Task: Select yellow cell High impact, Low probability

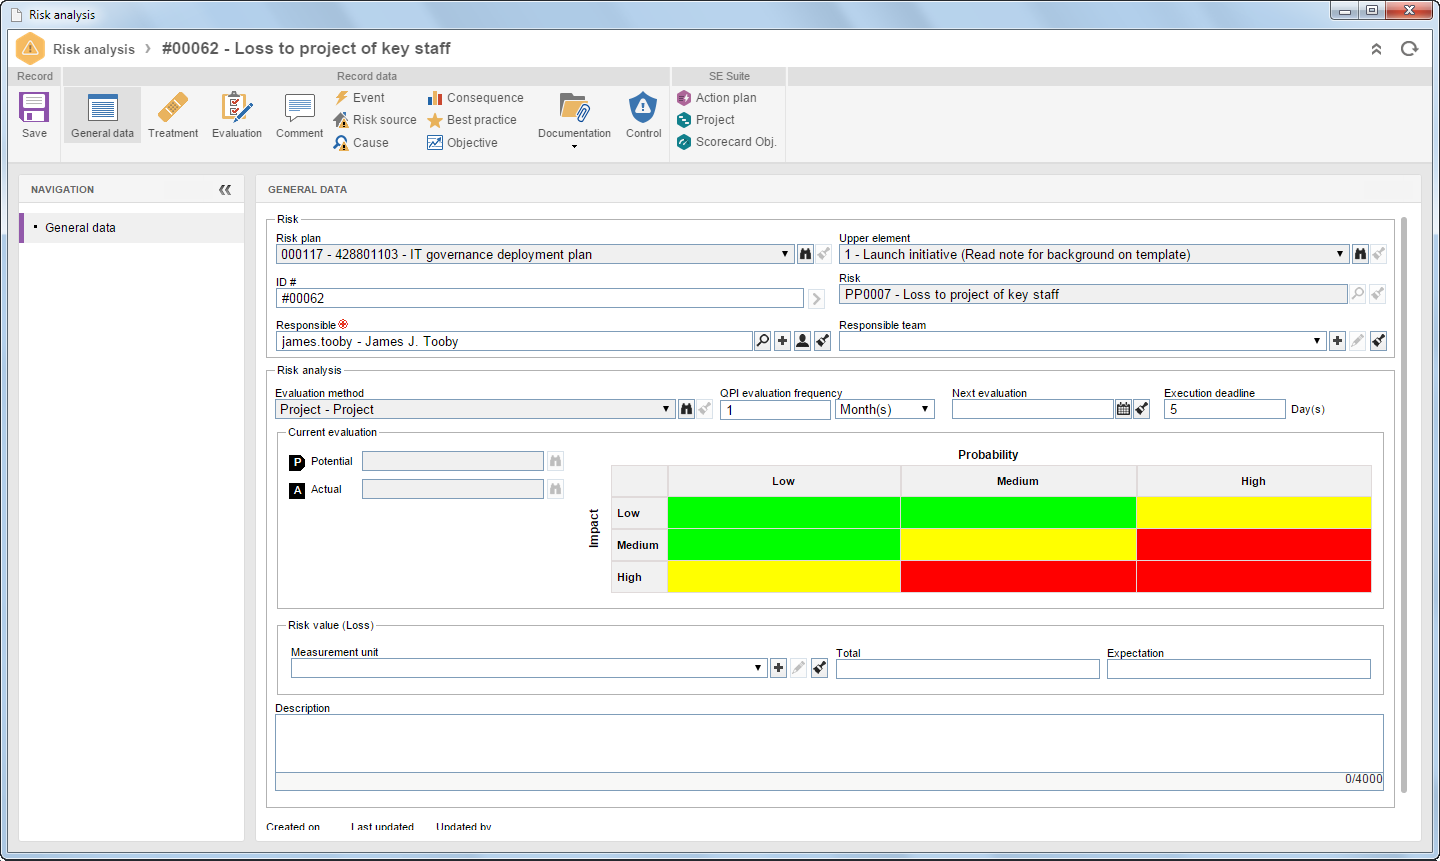Action: tap(784, 577)
